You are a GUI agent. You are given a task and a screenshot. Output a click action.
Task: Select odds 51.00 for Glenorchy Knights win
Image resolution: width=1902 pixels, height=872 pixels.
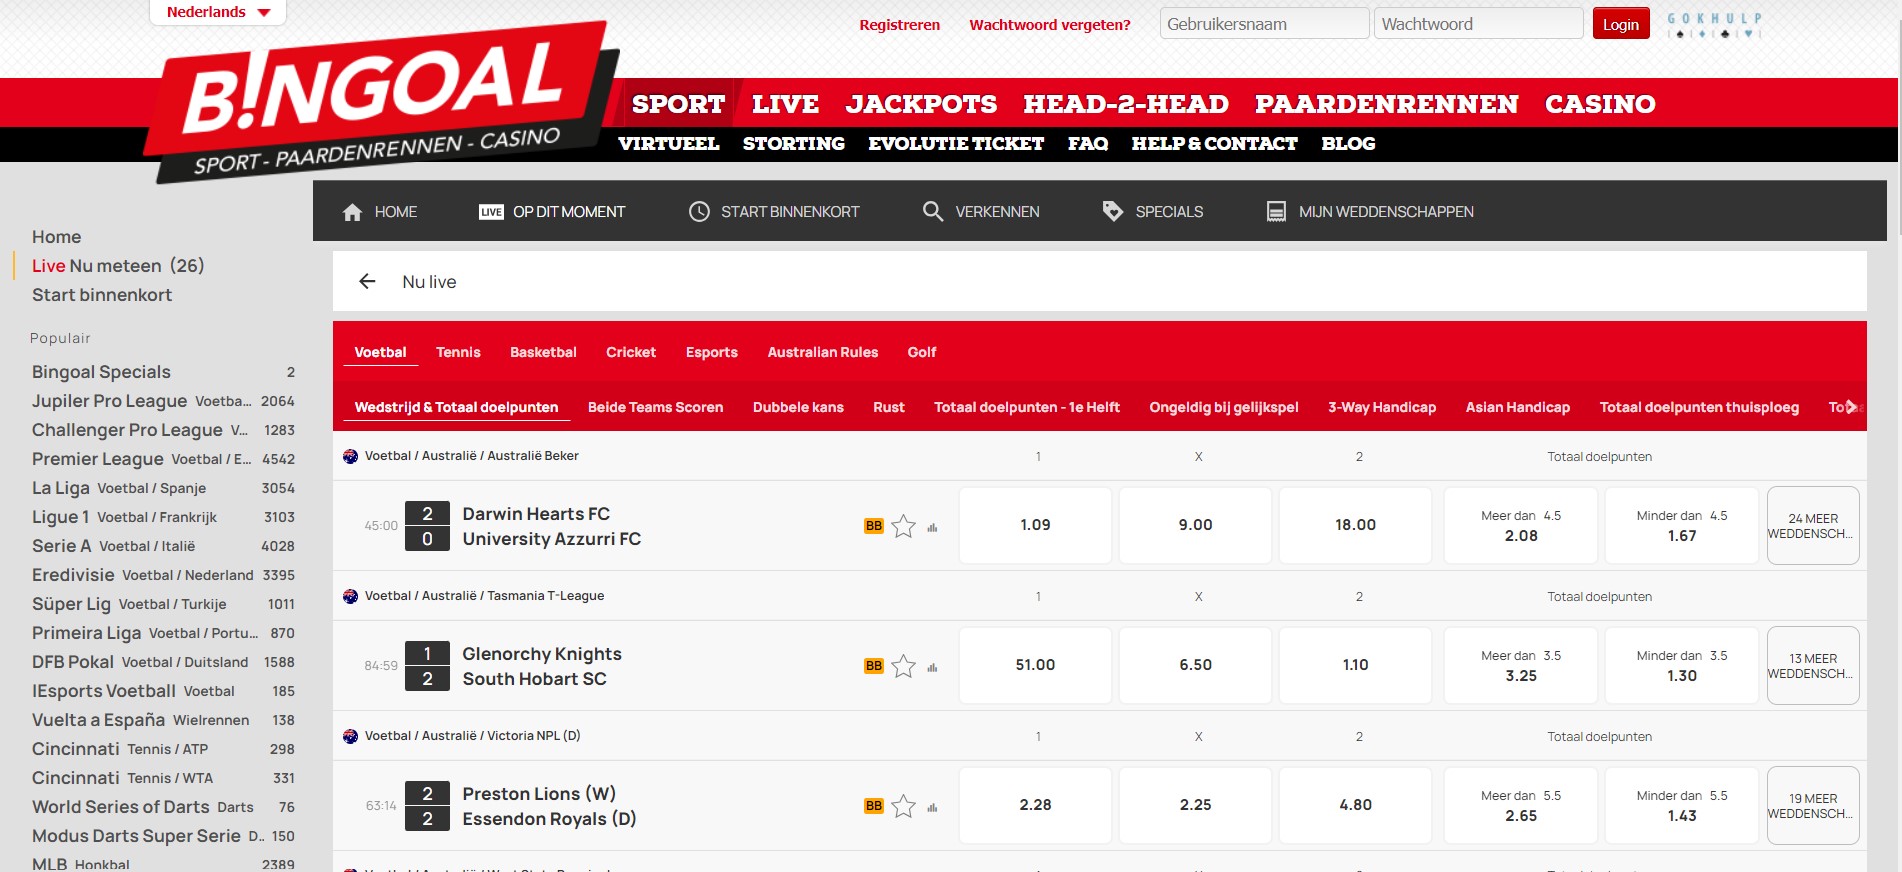[1035, 665]
